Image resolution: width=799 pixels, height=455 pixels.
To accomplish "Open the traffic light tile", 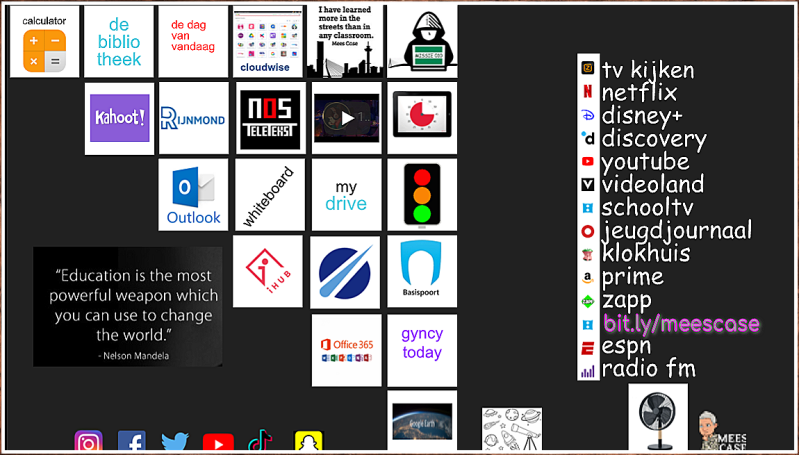I will [422, 195].
